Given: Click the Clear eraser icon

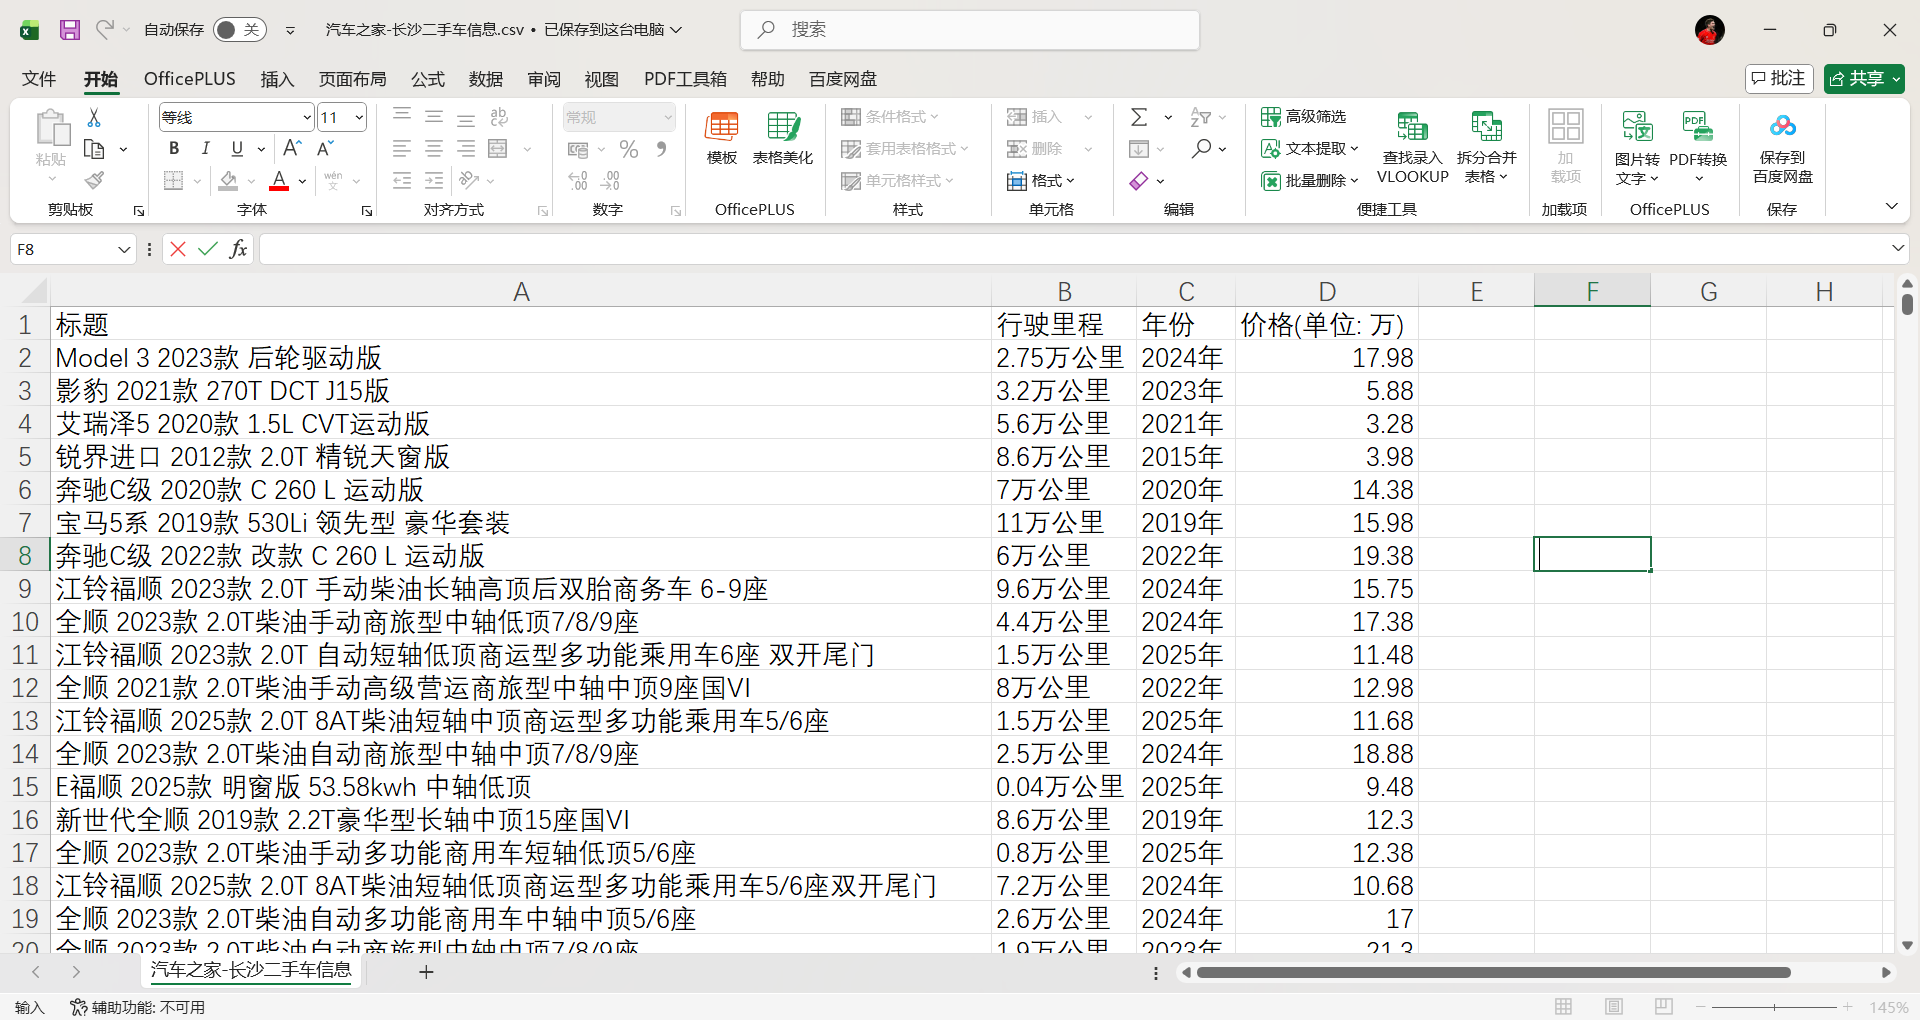Looking at the screenshot, I should click(x=1139, y=181).
